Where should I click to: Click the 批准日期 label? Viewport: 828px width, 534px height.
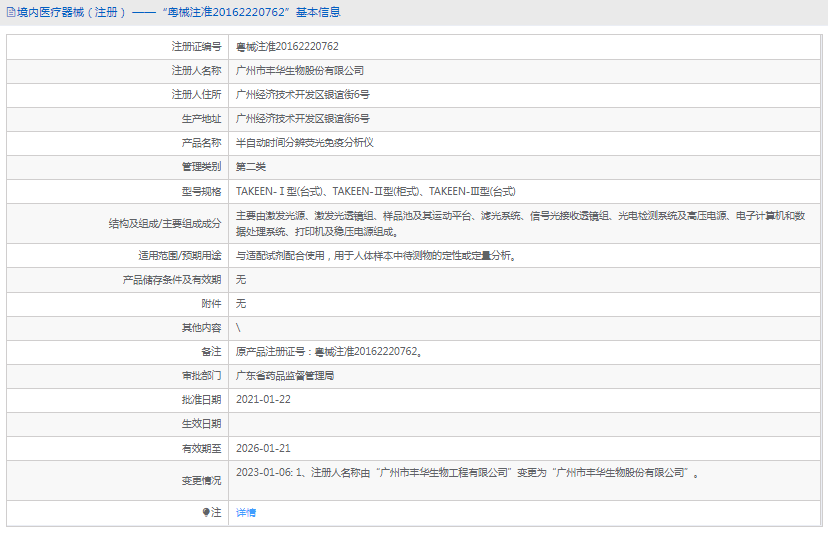point(201,400)
